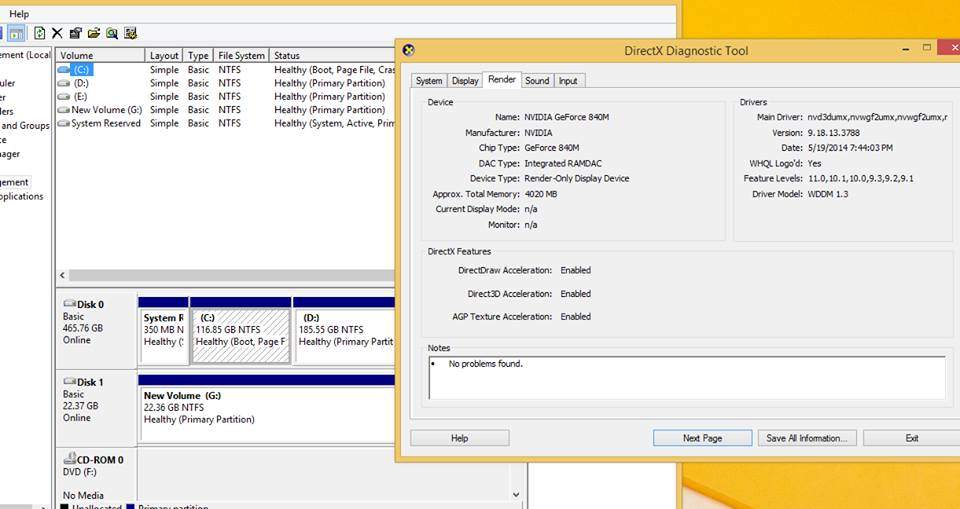The height and width of the screenshot is (509, 960).
Task: Click the Disk 0 drive icon
Action: (69, 304)
